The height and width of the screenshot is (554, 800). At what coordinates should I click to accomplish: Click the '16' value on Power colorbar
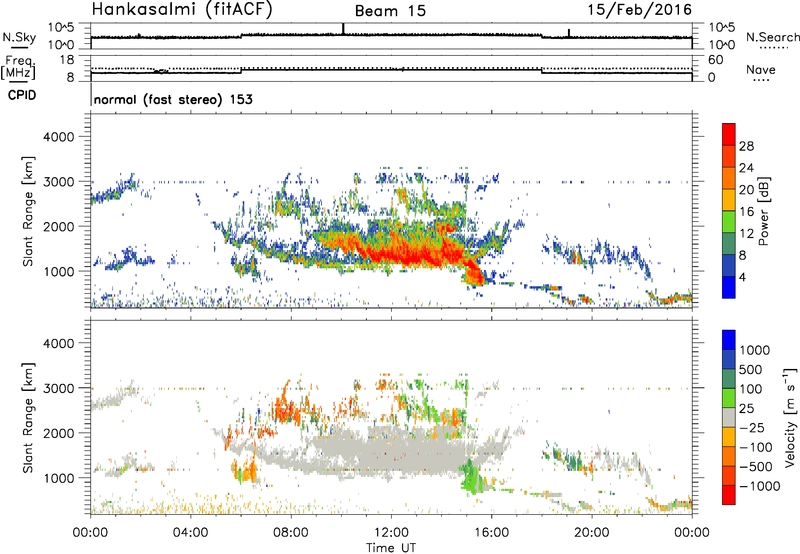tap(746, 212)
